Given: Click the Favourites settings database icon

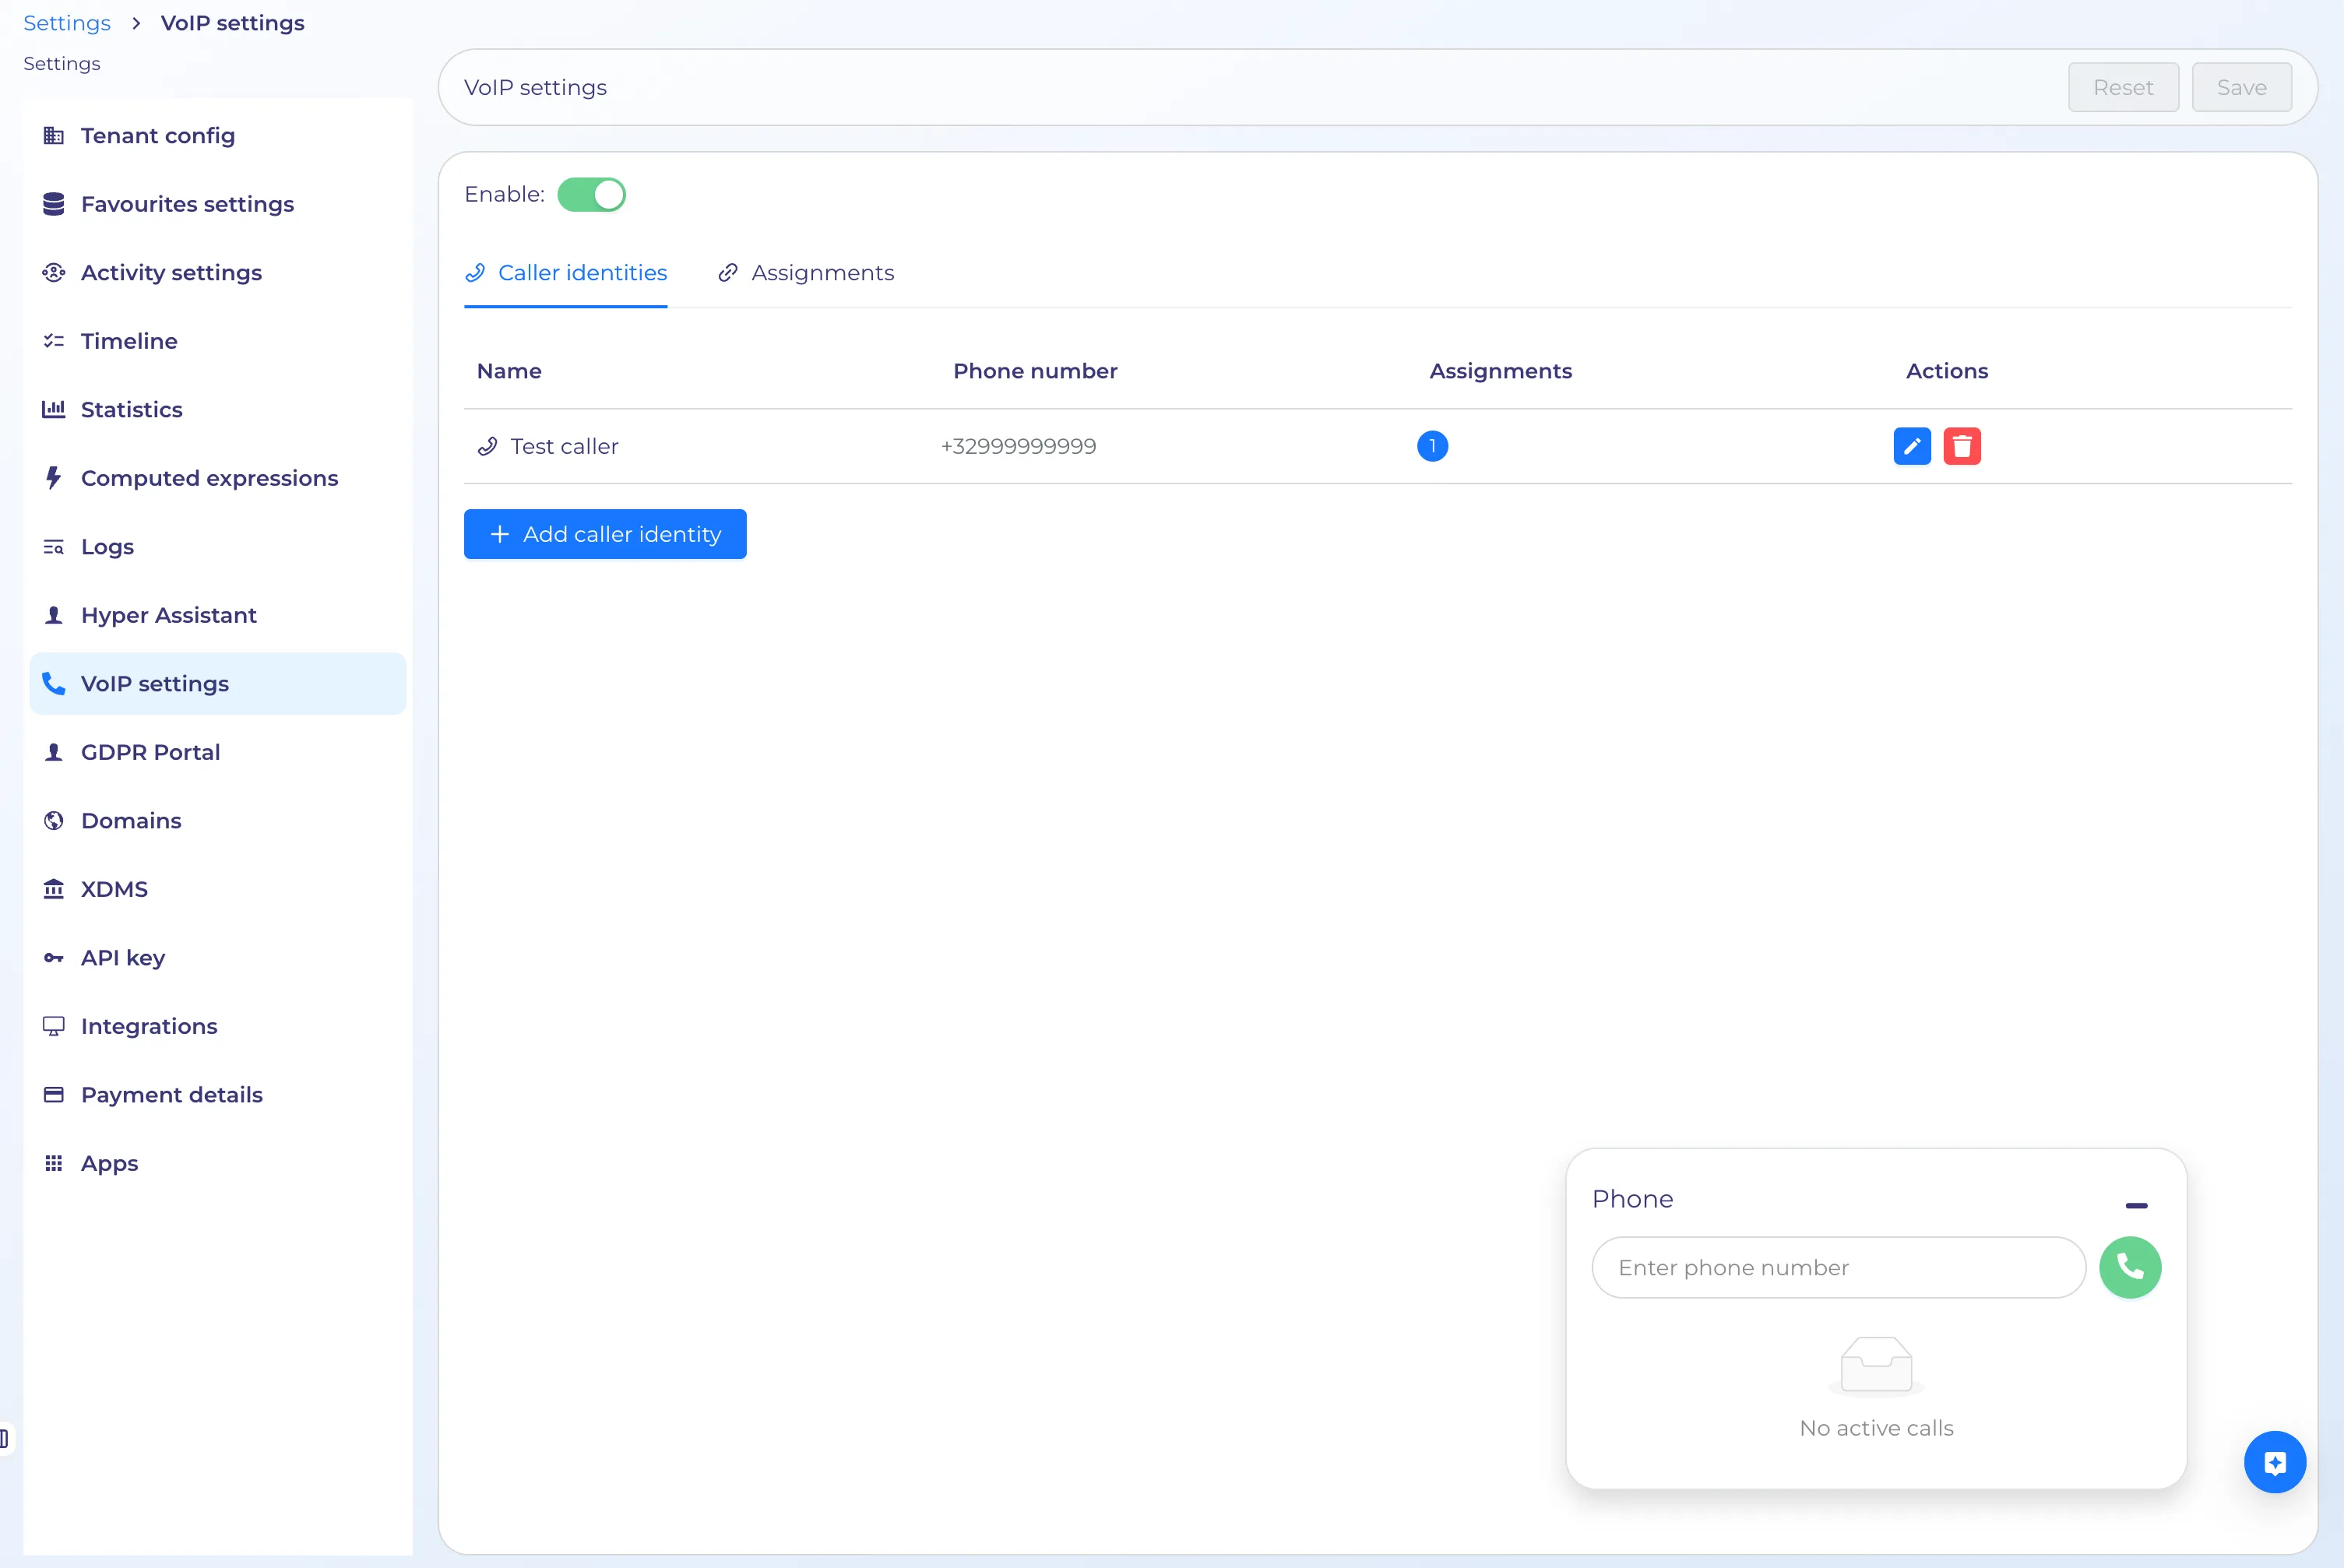Looking at the screenshot, I should (x=54, y=204).
